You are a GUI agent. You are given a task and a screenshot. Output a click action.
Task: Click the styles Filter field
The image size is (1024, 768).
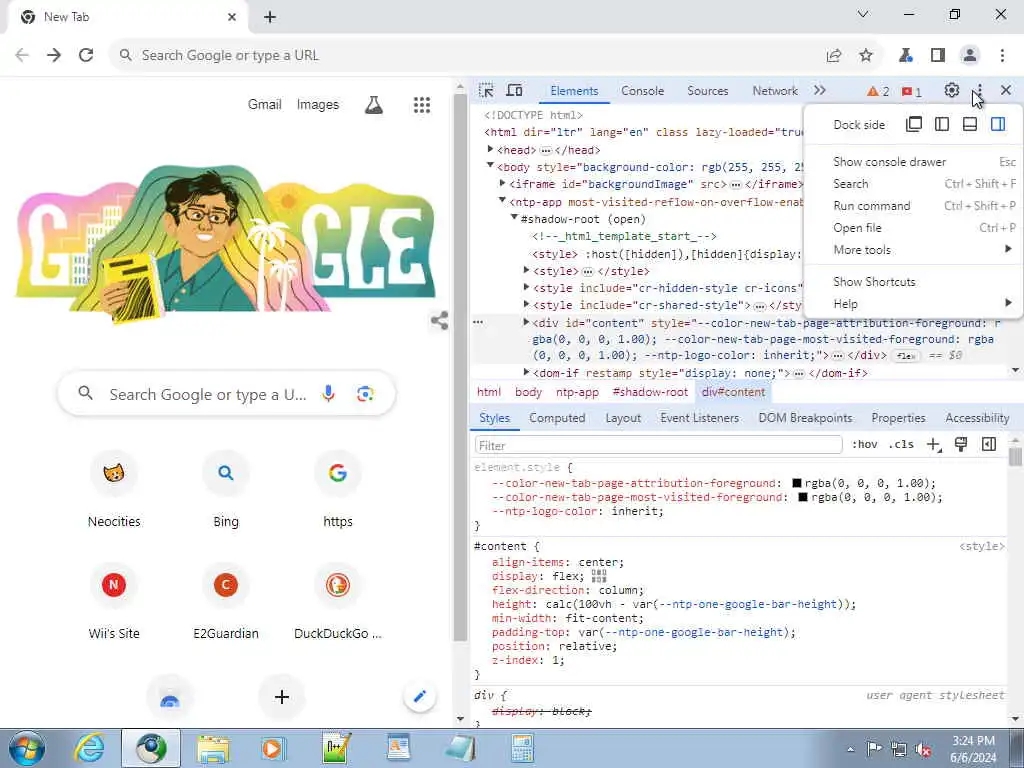coord(658,445)
